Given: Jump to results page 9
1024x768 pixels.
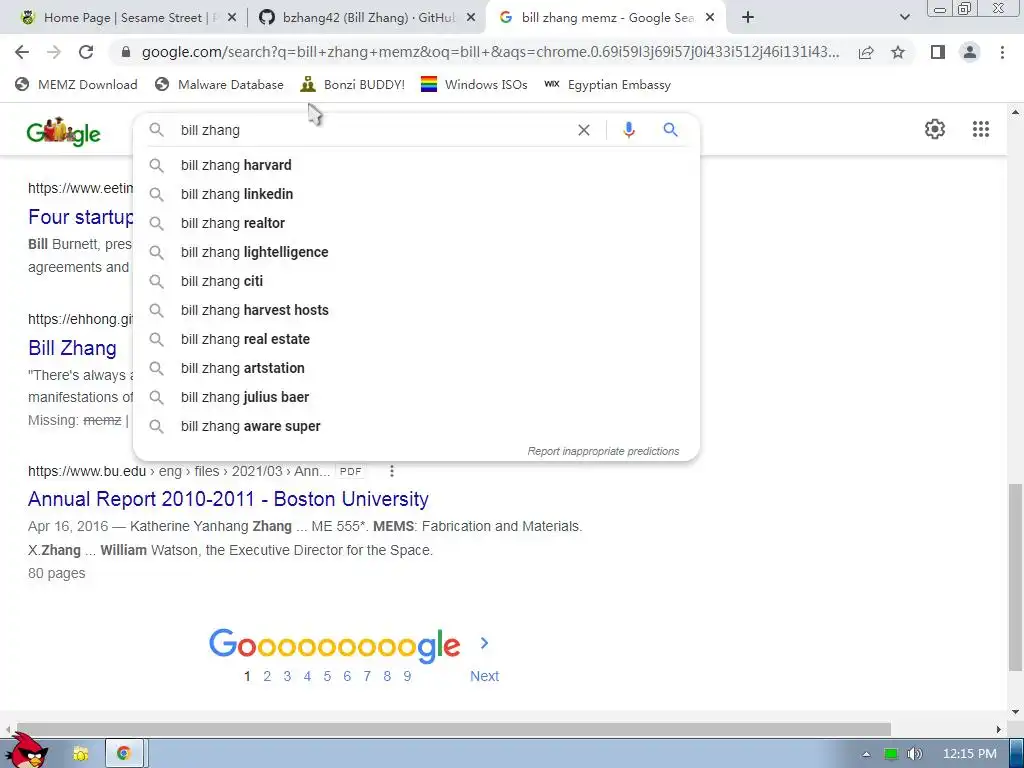Looking at the screenshot, I should coord(407,676).
